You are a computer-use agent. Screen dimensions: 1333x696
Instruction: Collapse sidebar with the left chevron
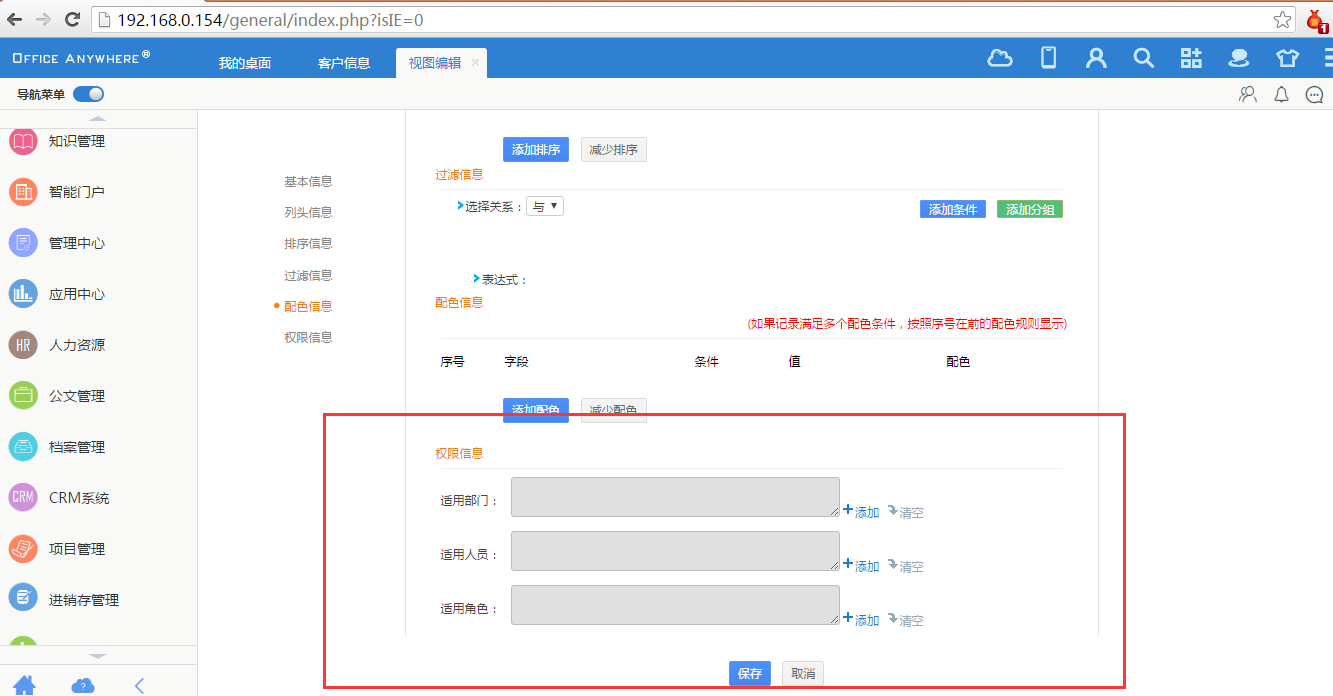coord(139,685)
